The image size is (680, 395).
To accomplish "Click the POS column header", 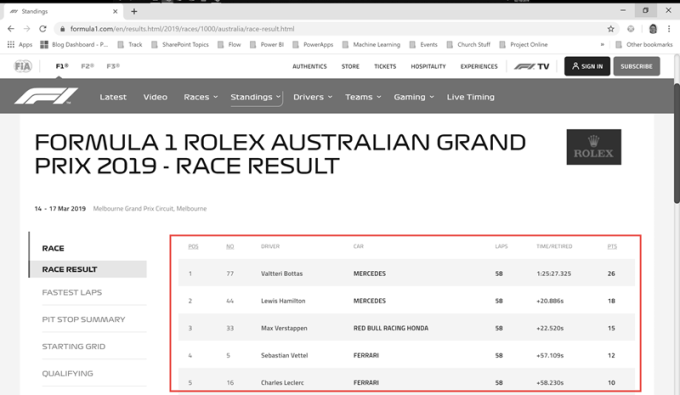I will (193, 246).
